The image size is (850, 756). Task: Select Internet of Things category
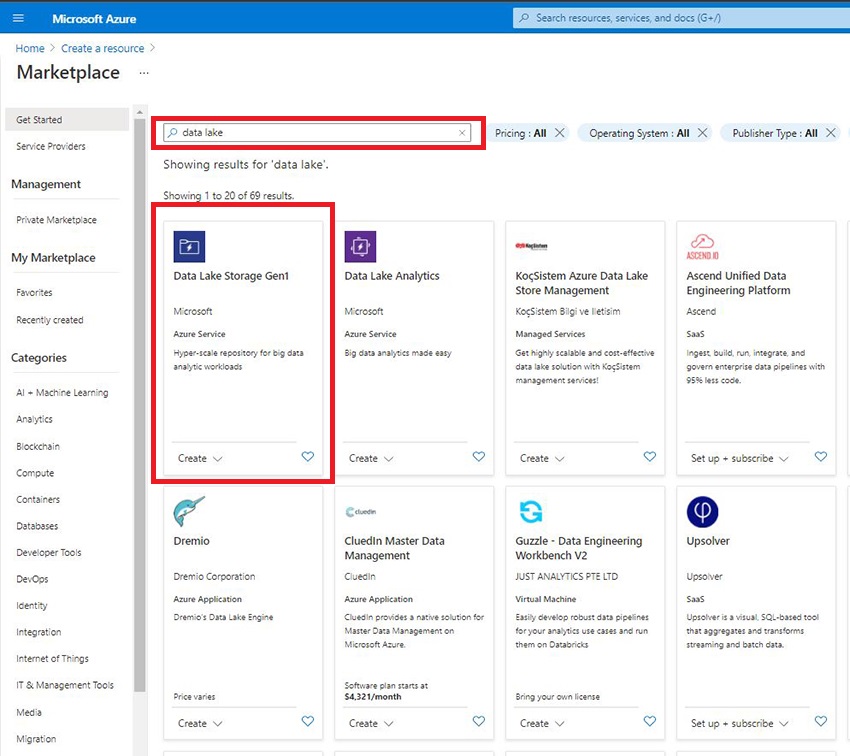53,659
